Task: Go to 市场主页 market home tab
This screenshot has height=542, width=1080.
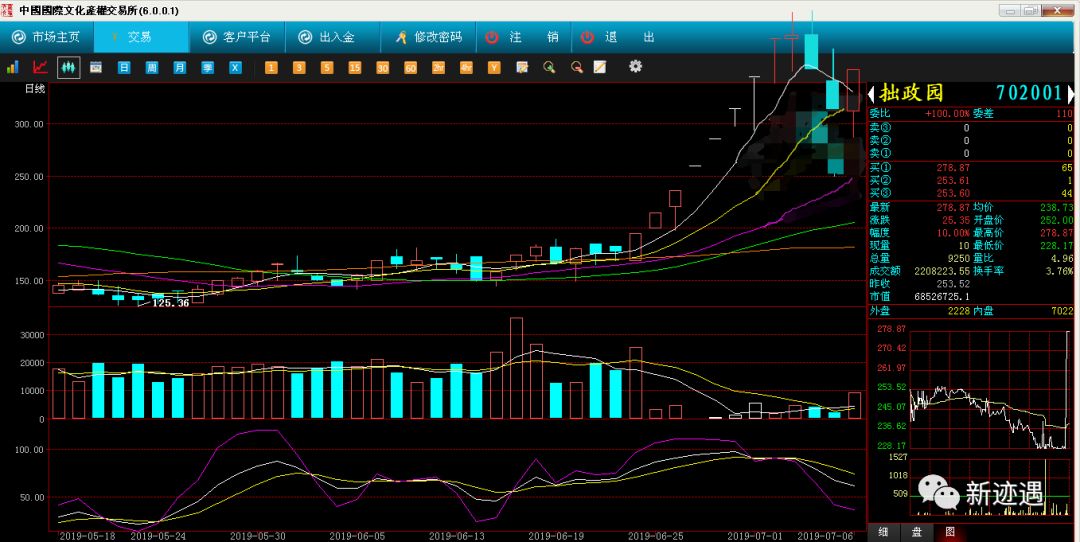Action: pos(46,37)
